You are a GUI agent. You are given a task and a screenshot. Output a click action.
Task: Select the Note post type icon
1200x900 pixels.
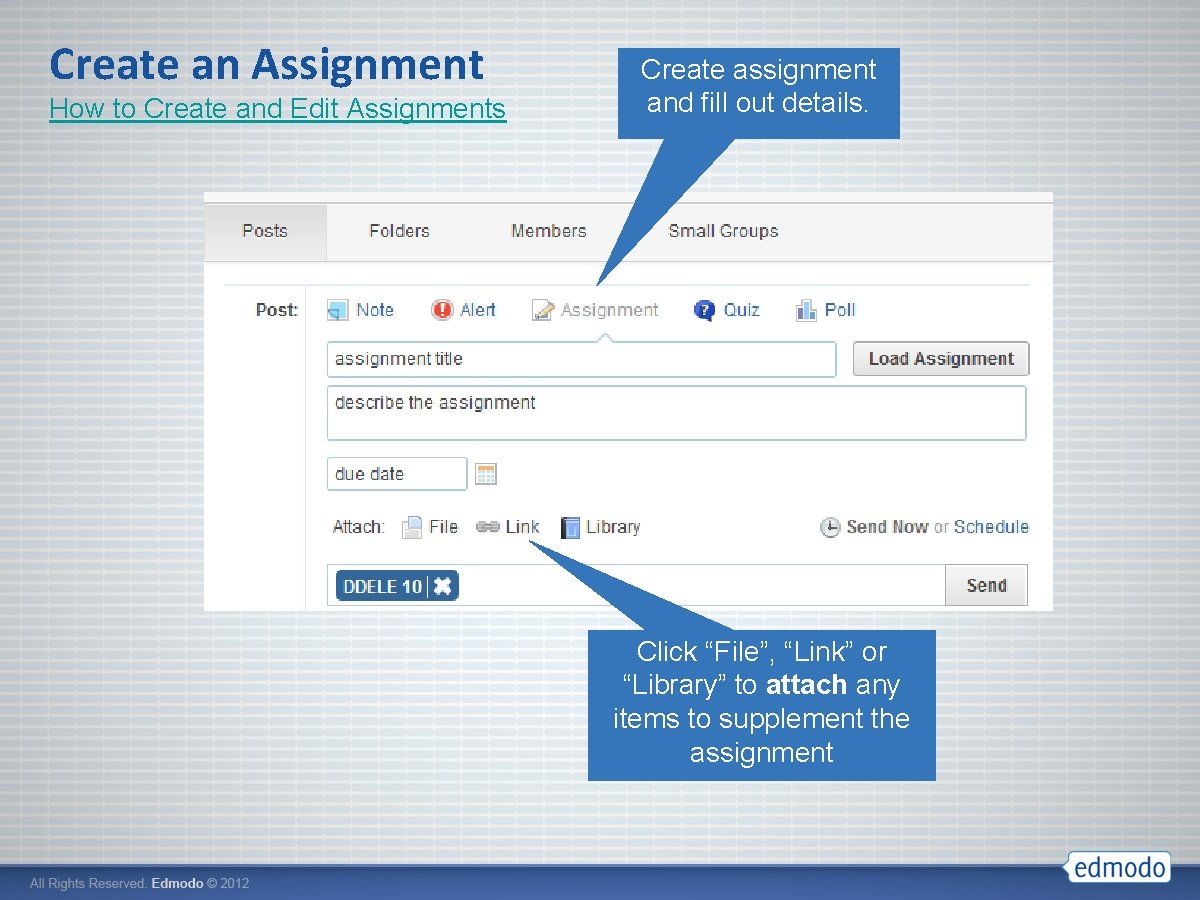340,310
